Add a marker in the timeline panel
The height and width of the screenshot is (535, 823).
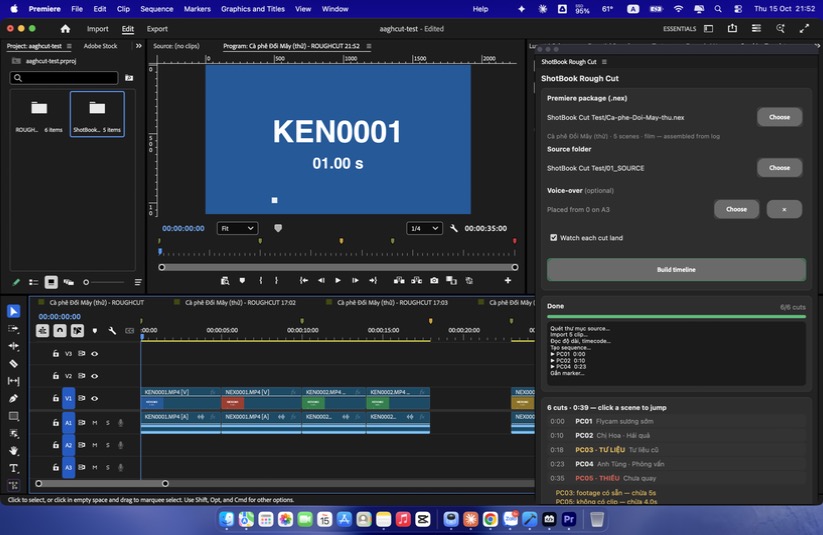click(x=94, y=331)
